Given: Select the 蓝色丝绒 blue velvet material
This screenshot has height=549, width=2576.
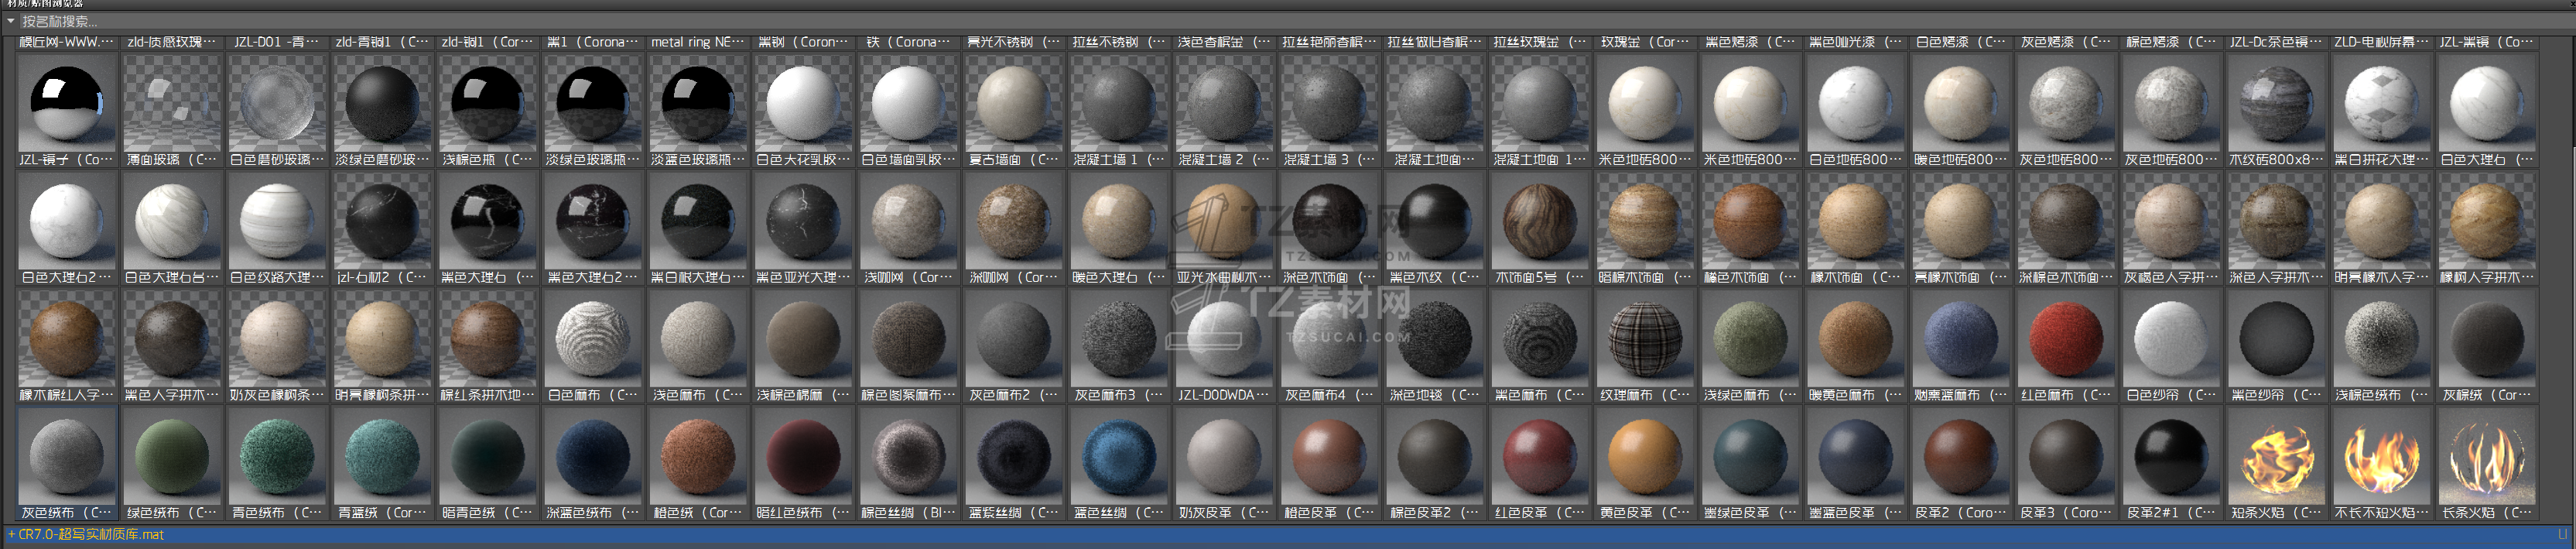Looking at the screenshot, I should (1119, 458).
